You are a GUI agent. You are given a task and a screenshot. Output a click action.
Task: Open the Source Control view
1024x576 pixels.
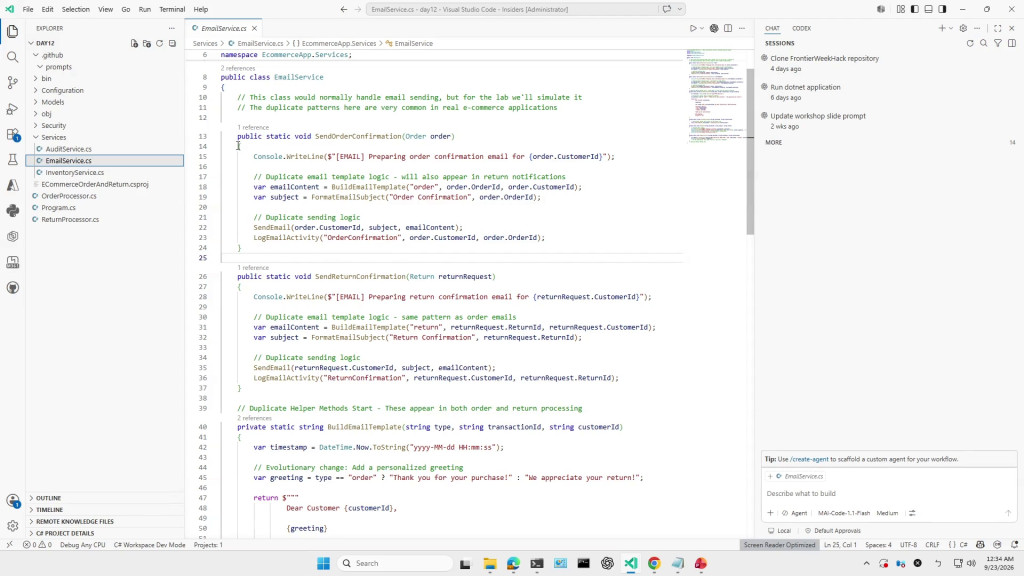click(12, 82)
